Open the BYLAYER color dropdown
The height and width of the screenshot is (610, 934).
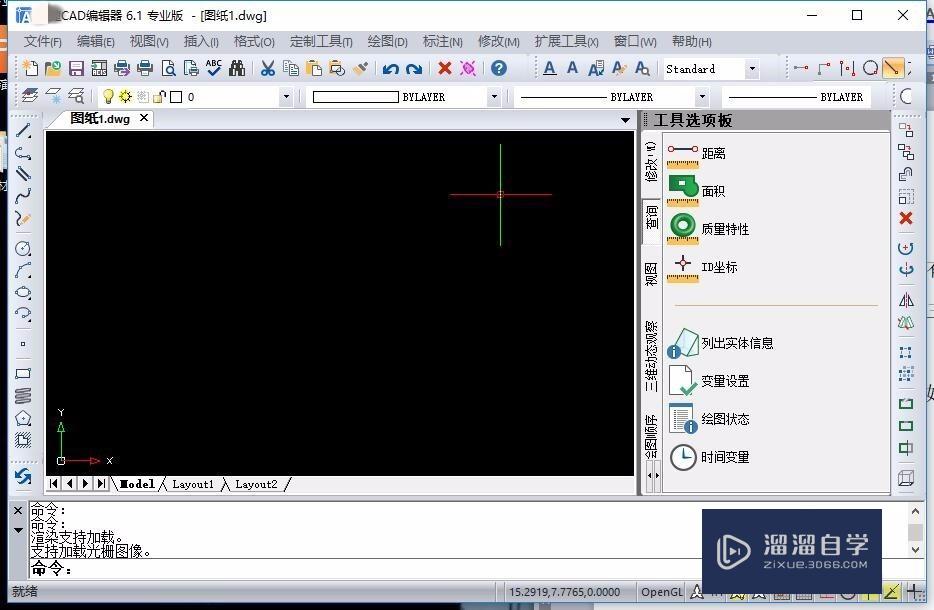coord(494,96)
